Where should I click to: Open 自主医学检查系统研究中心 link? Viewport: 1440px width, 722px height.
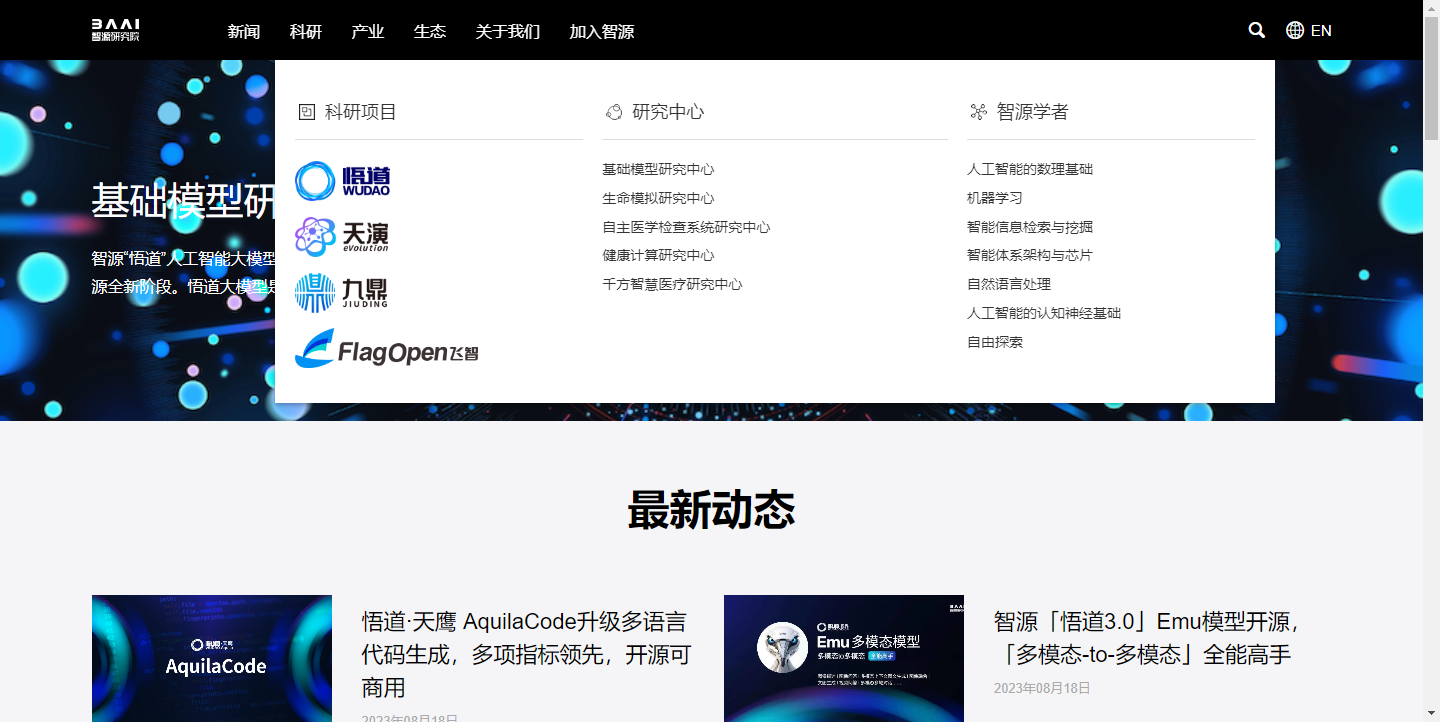click(x=686, y=227)
